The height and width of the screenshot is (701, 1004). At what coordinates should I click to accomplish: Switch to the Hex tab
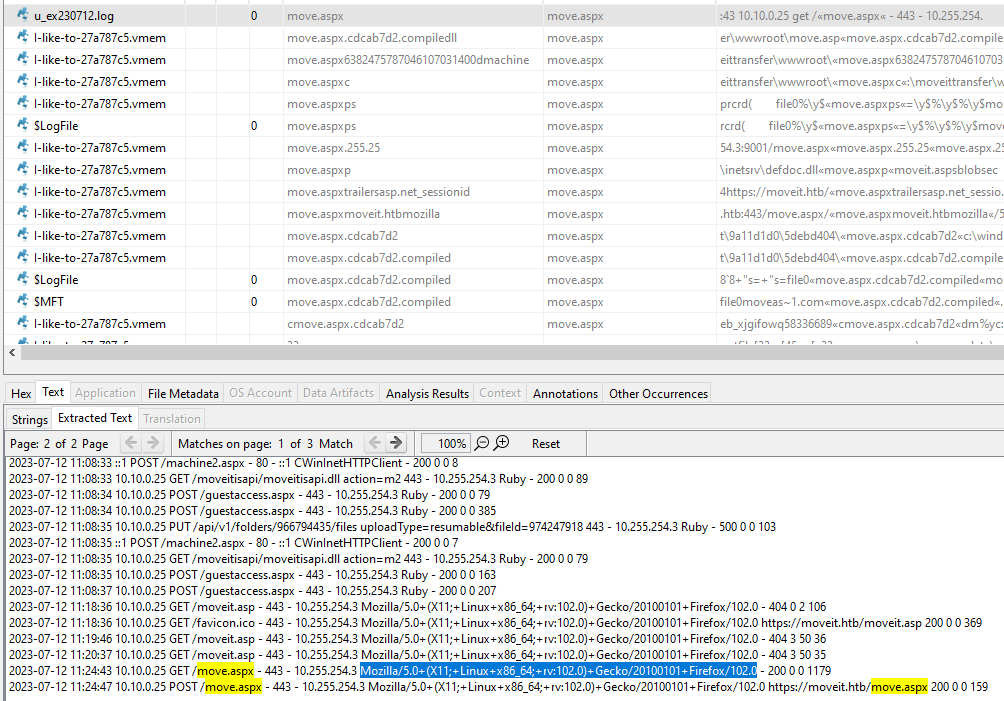tap(19, 393)
